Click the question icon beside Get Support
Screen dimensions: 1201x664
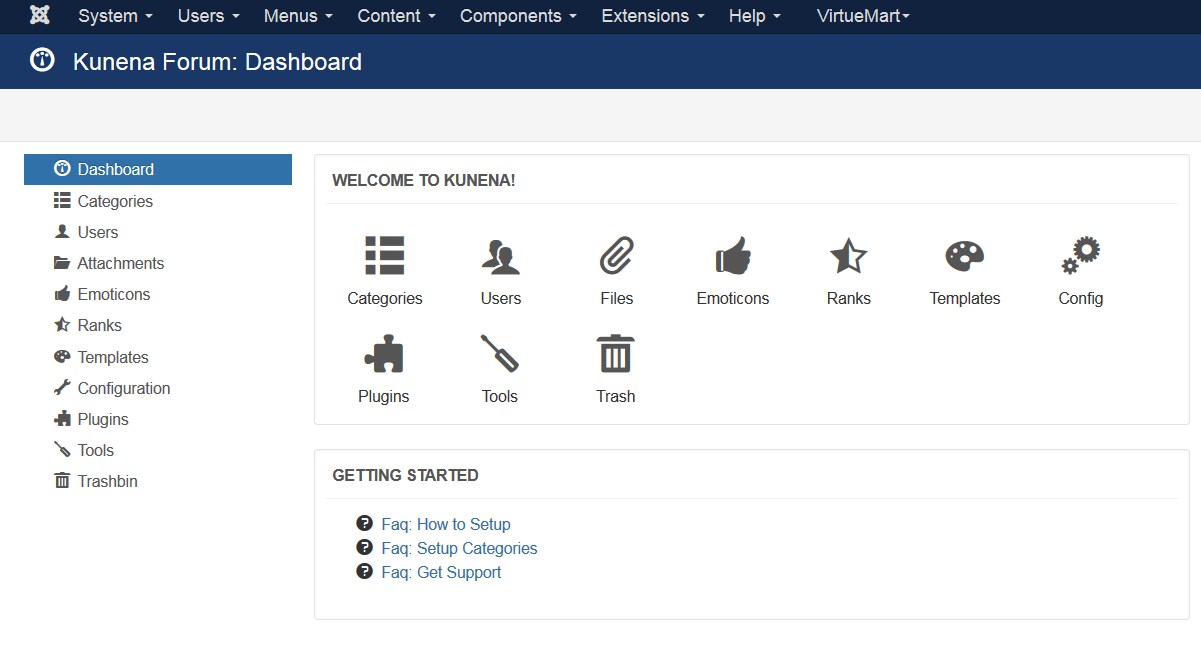coord(365,571)
